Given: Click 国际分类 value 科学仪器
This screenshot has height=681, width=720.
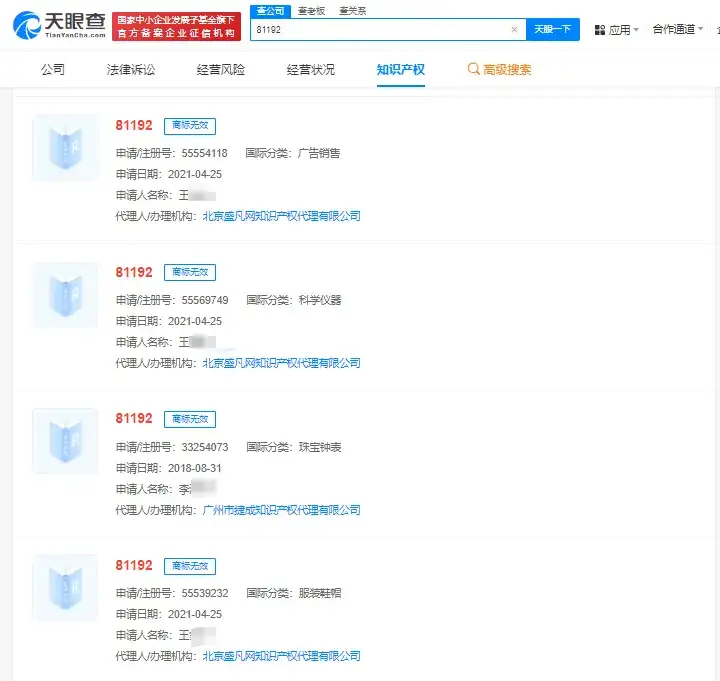Looking at the screenshot, I should point(320,300).
